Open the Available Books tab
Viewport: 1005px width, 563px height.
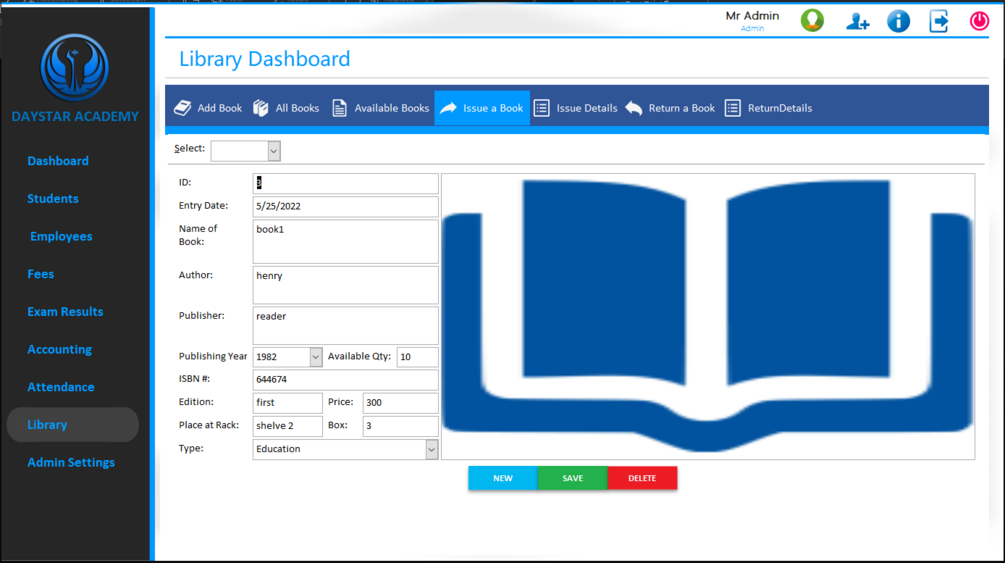pyautogui.click(x=380, y=108)
